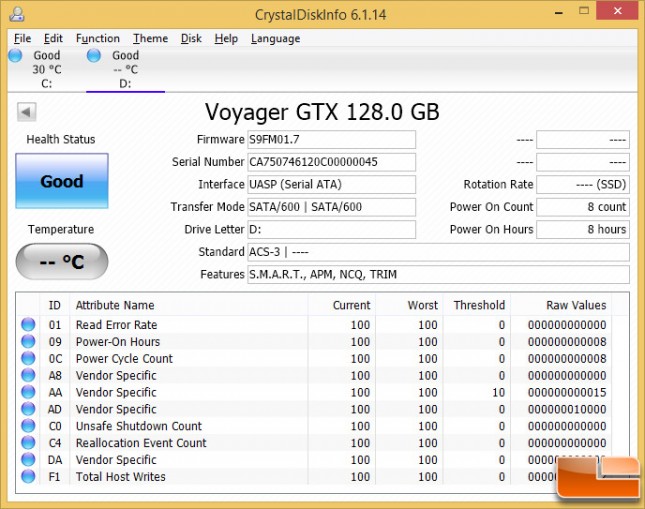Select the Power Cycle Count attribute name
This screenshot has height=509, width=645.
click(x=124, y=358)
